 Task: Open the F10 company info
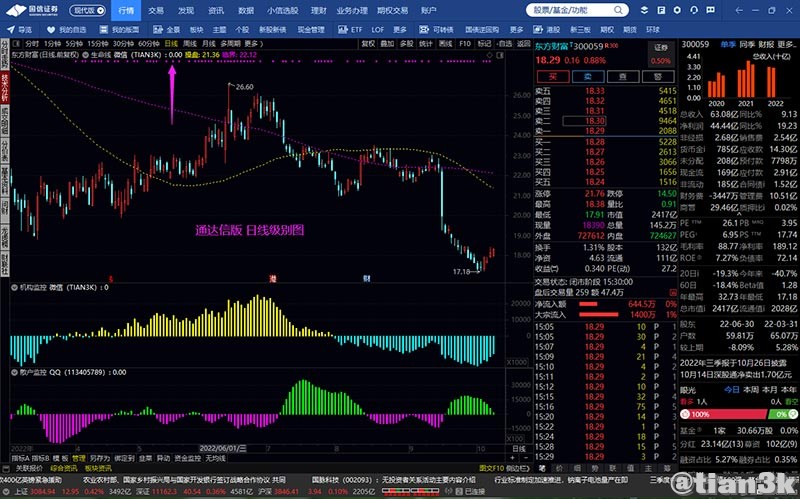click(x=465, y=44)
